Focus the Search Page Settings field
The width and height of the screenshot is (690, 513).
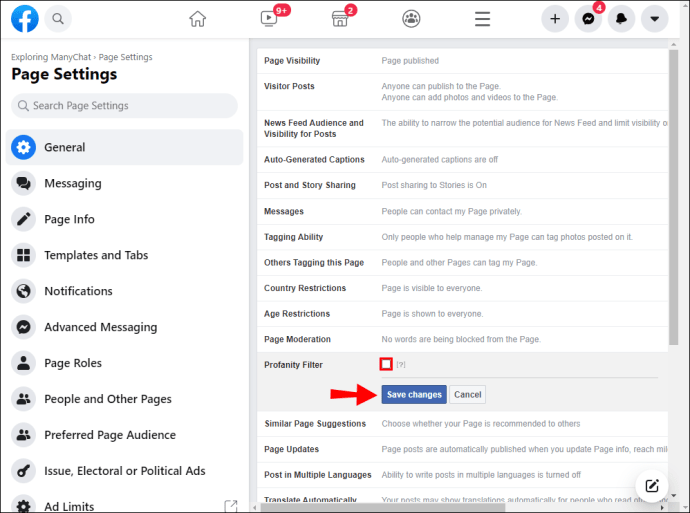pyautogui.click(x=125, y=106)
